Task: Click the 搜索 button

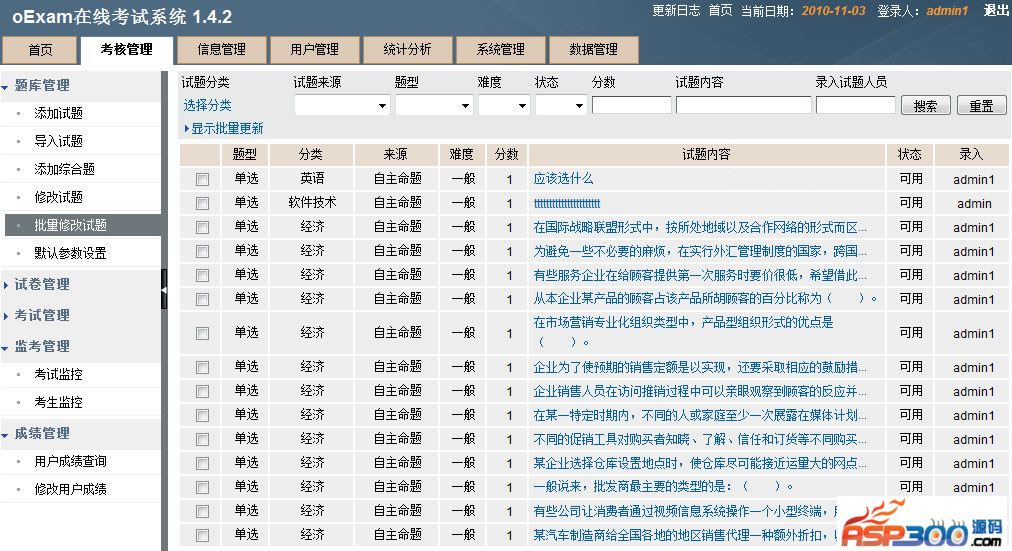Action: click(925, 105)
